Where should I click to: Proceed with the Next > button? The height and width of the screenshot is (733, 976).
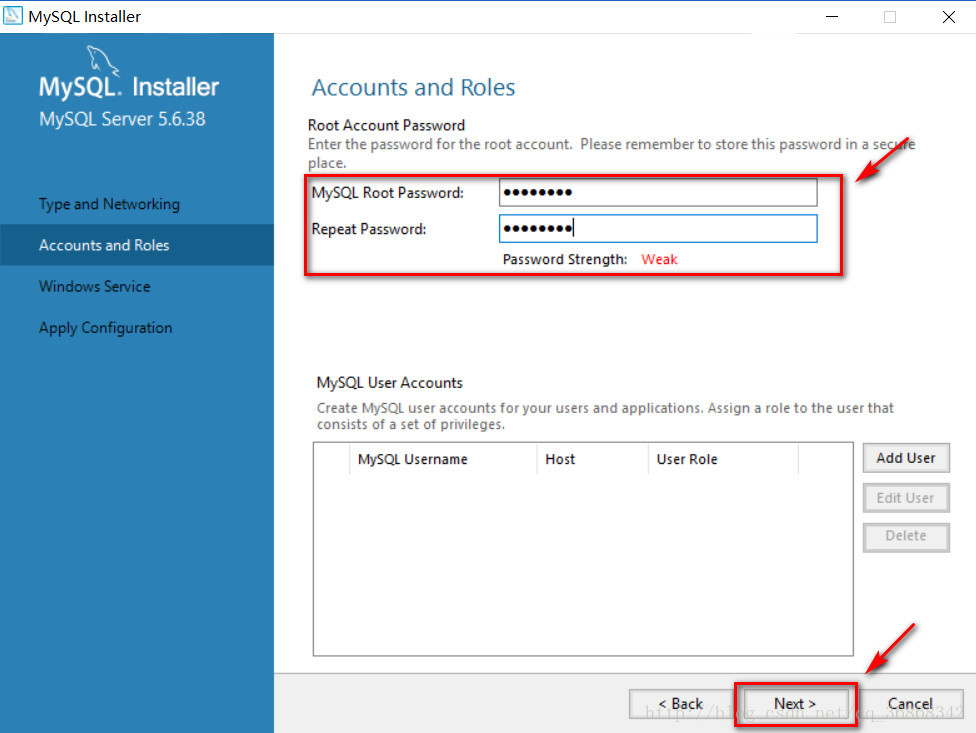tap(795, 704)
